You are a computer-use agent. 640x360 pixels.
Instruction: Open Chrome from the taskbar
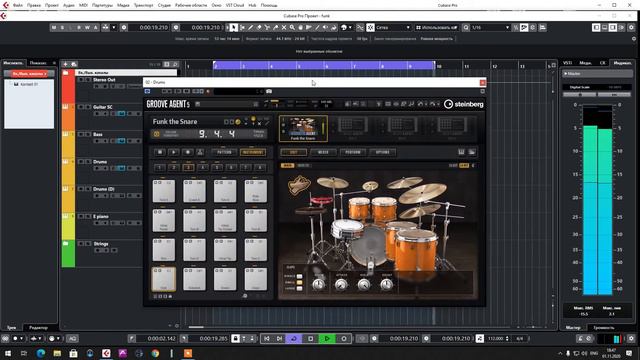156,353
